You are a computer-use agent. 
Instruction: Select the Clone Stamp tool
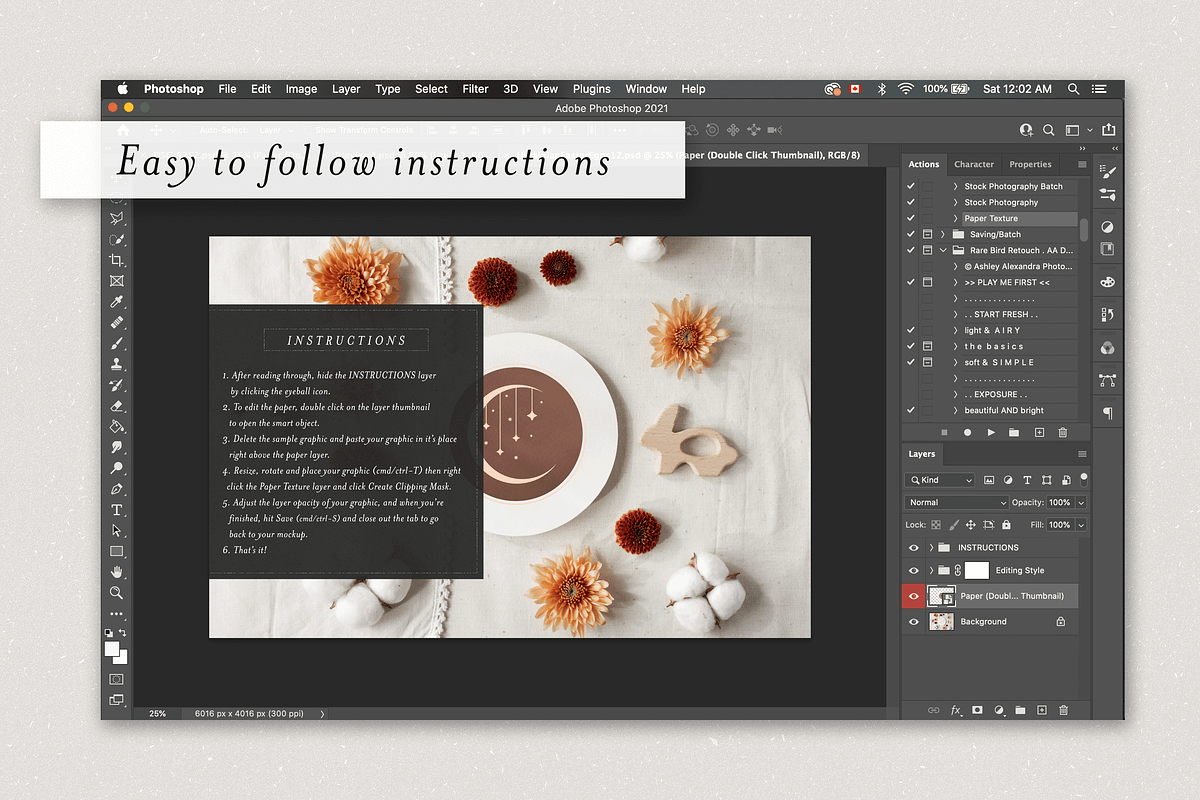pyautogui.click(x=117, y=364)
